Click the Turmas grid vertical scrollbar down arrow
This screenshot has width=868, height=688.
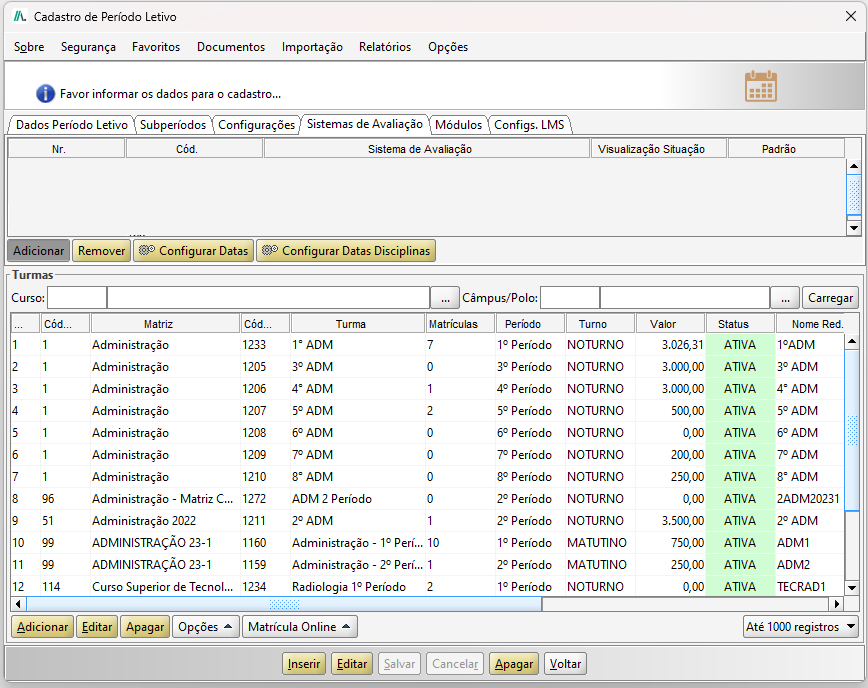pyautogui.click(x=852, y=588)
